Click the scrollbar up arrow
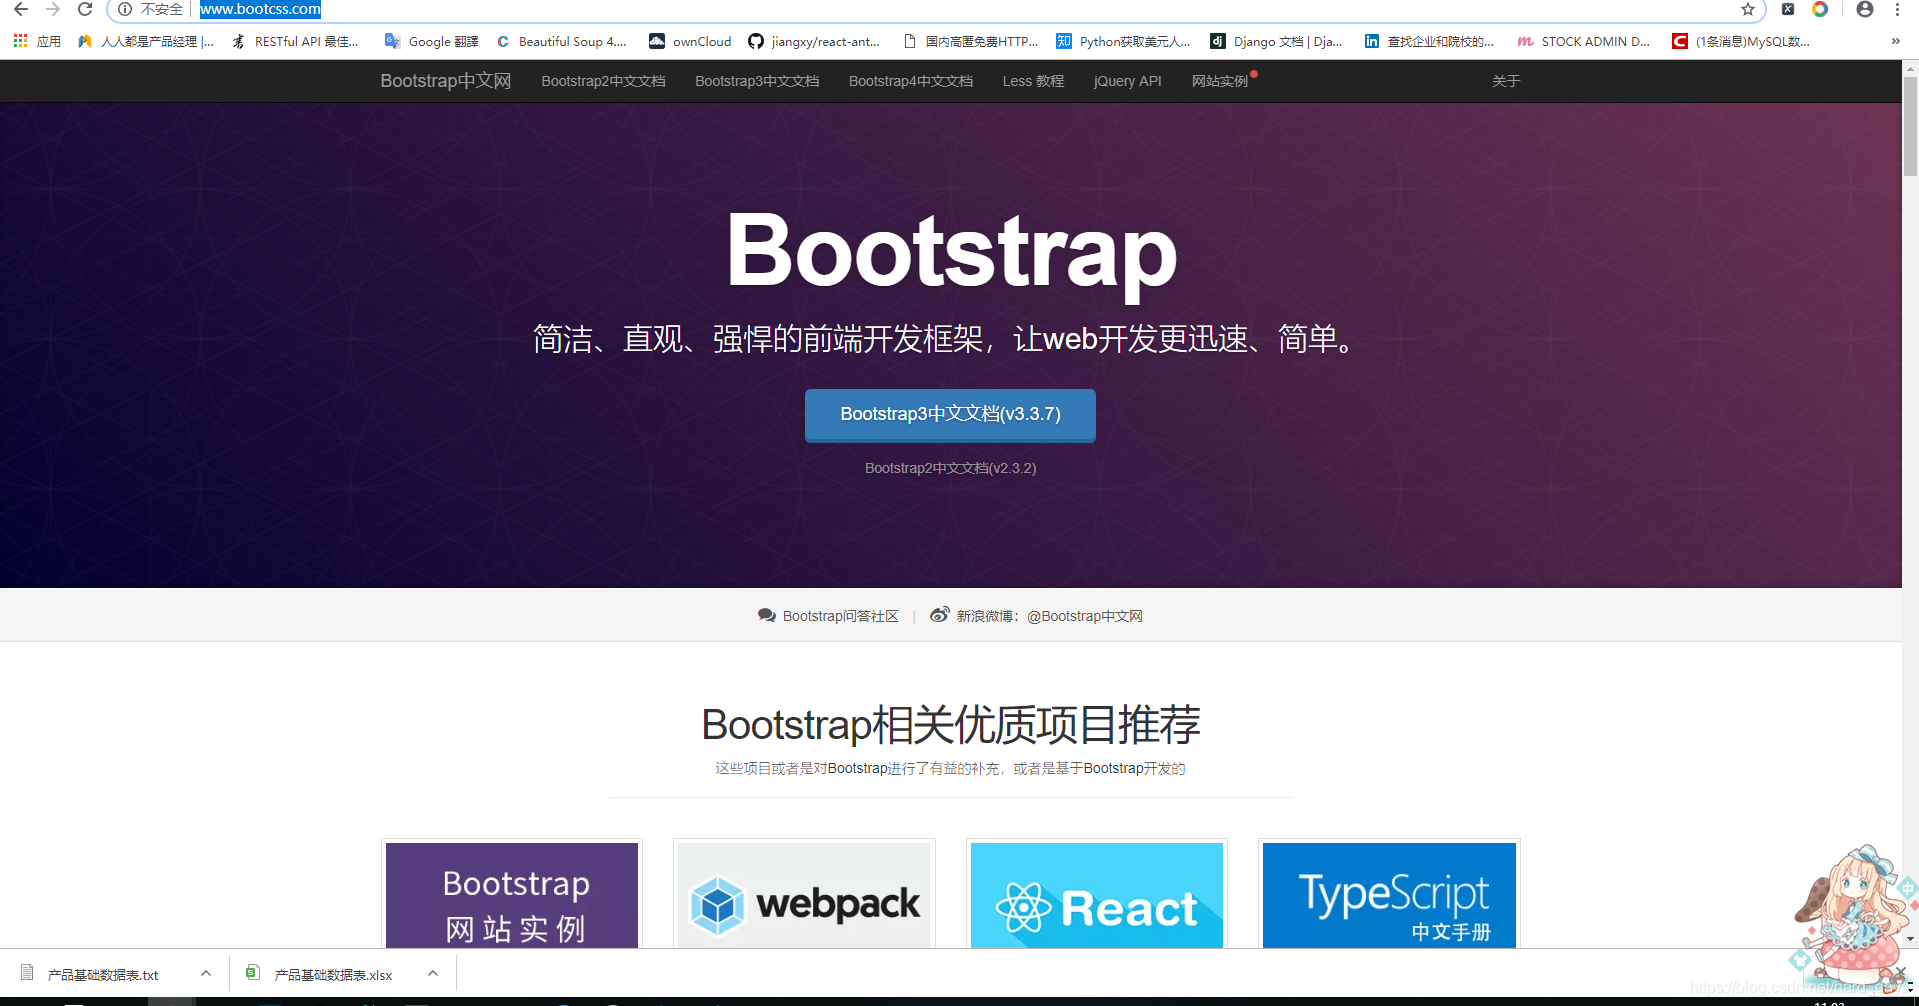1919x1006 pixels. click(1910, 69)
